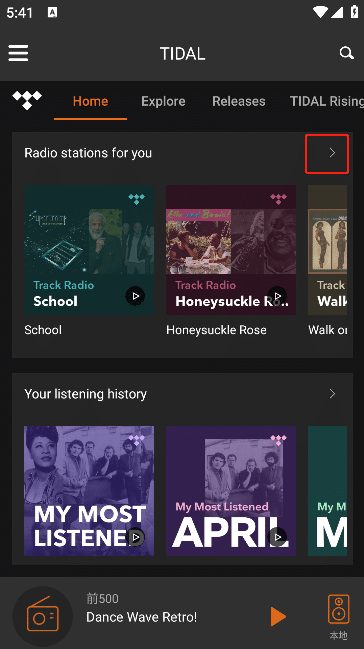Start playback of Dance Wave Retro!
This screenshot has width=364, height=649.
(278, 617)
